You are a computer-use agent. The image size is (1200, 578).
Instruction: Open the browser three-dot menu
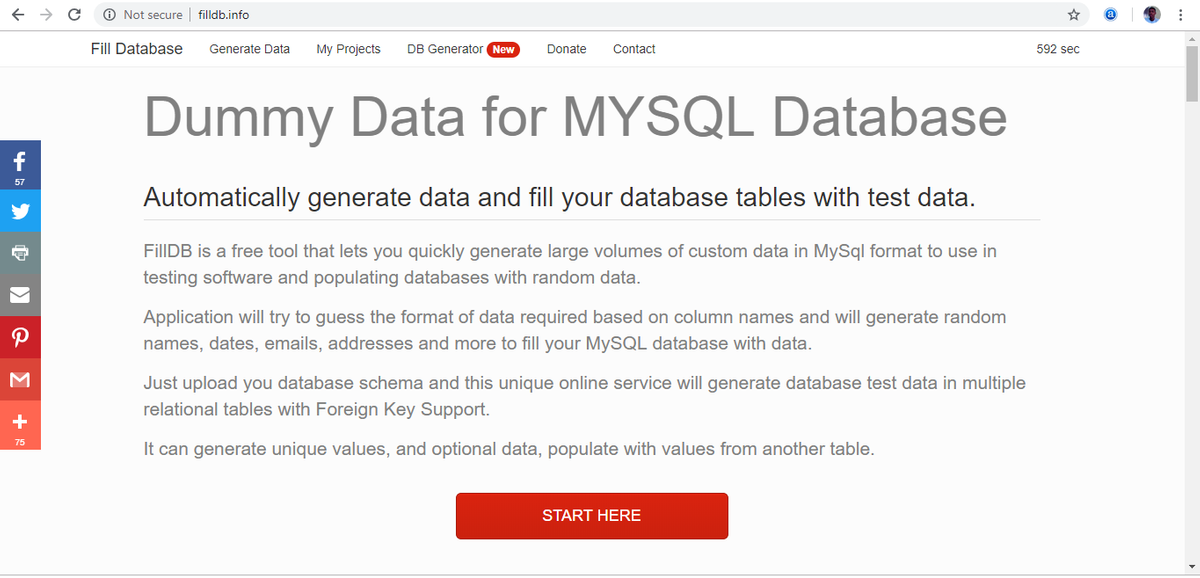1182,14
